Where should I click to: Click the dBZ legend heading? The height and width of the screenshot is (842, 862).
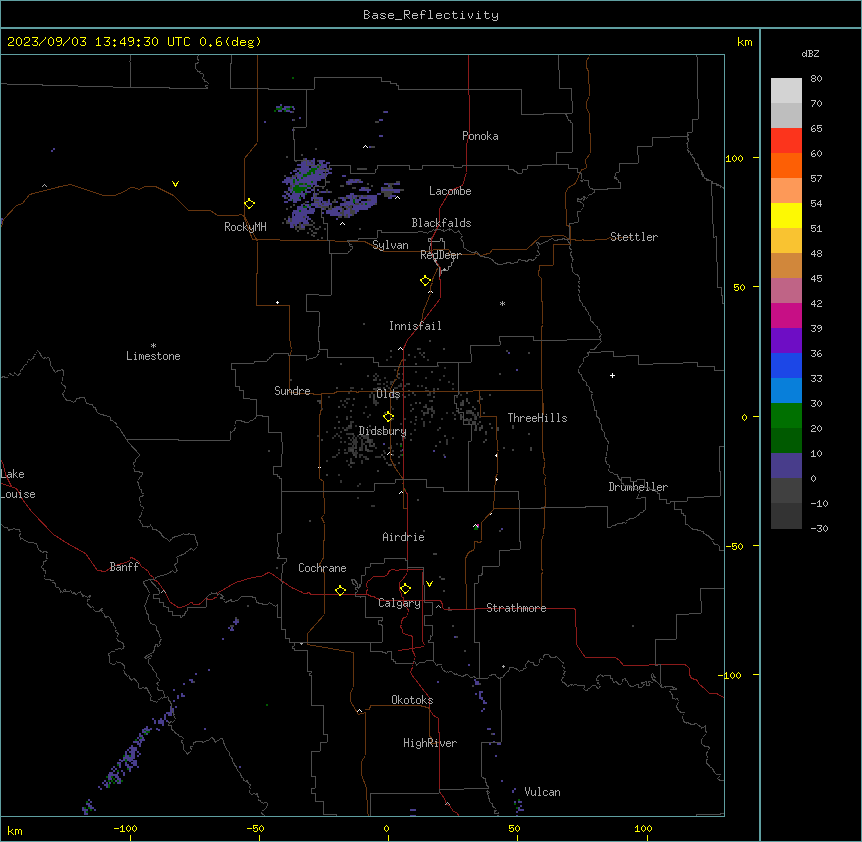click(810, 54)
